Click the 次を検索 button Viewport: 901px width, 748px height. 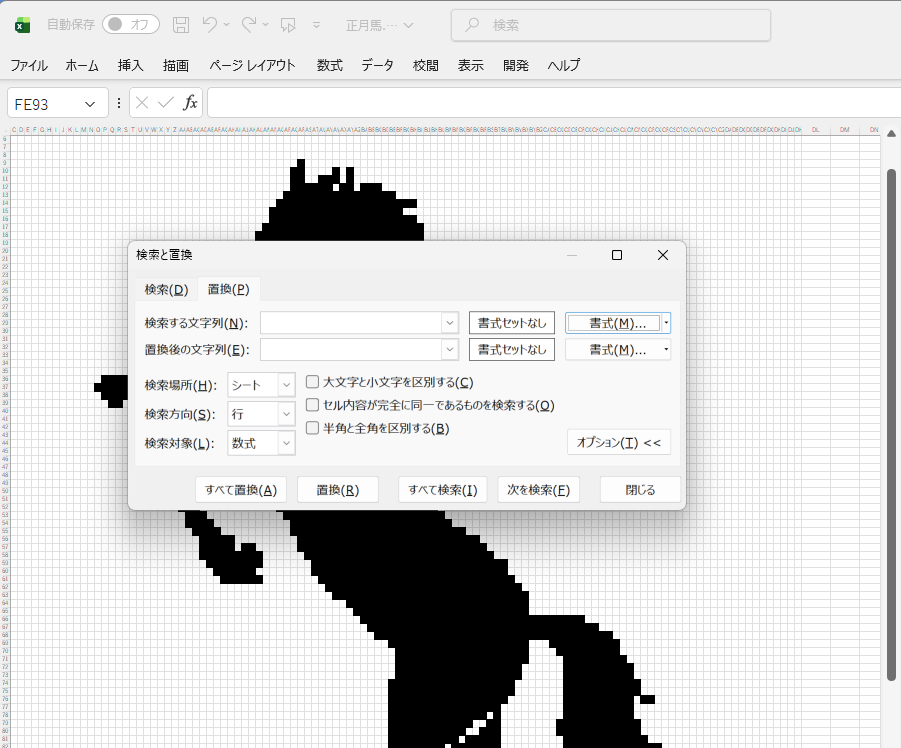[x=539, y=490]
